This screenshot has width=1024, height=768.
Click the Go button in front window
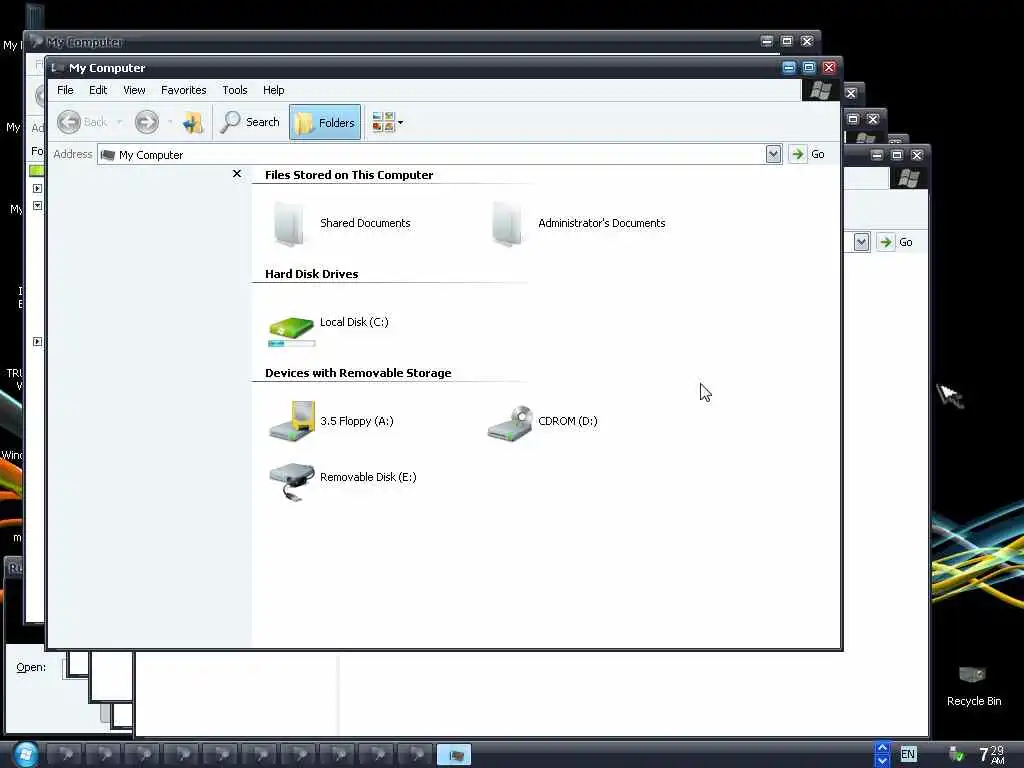tap(808, 154)
